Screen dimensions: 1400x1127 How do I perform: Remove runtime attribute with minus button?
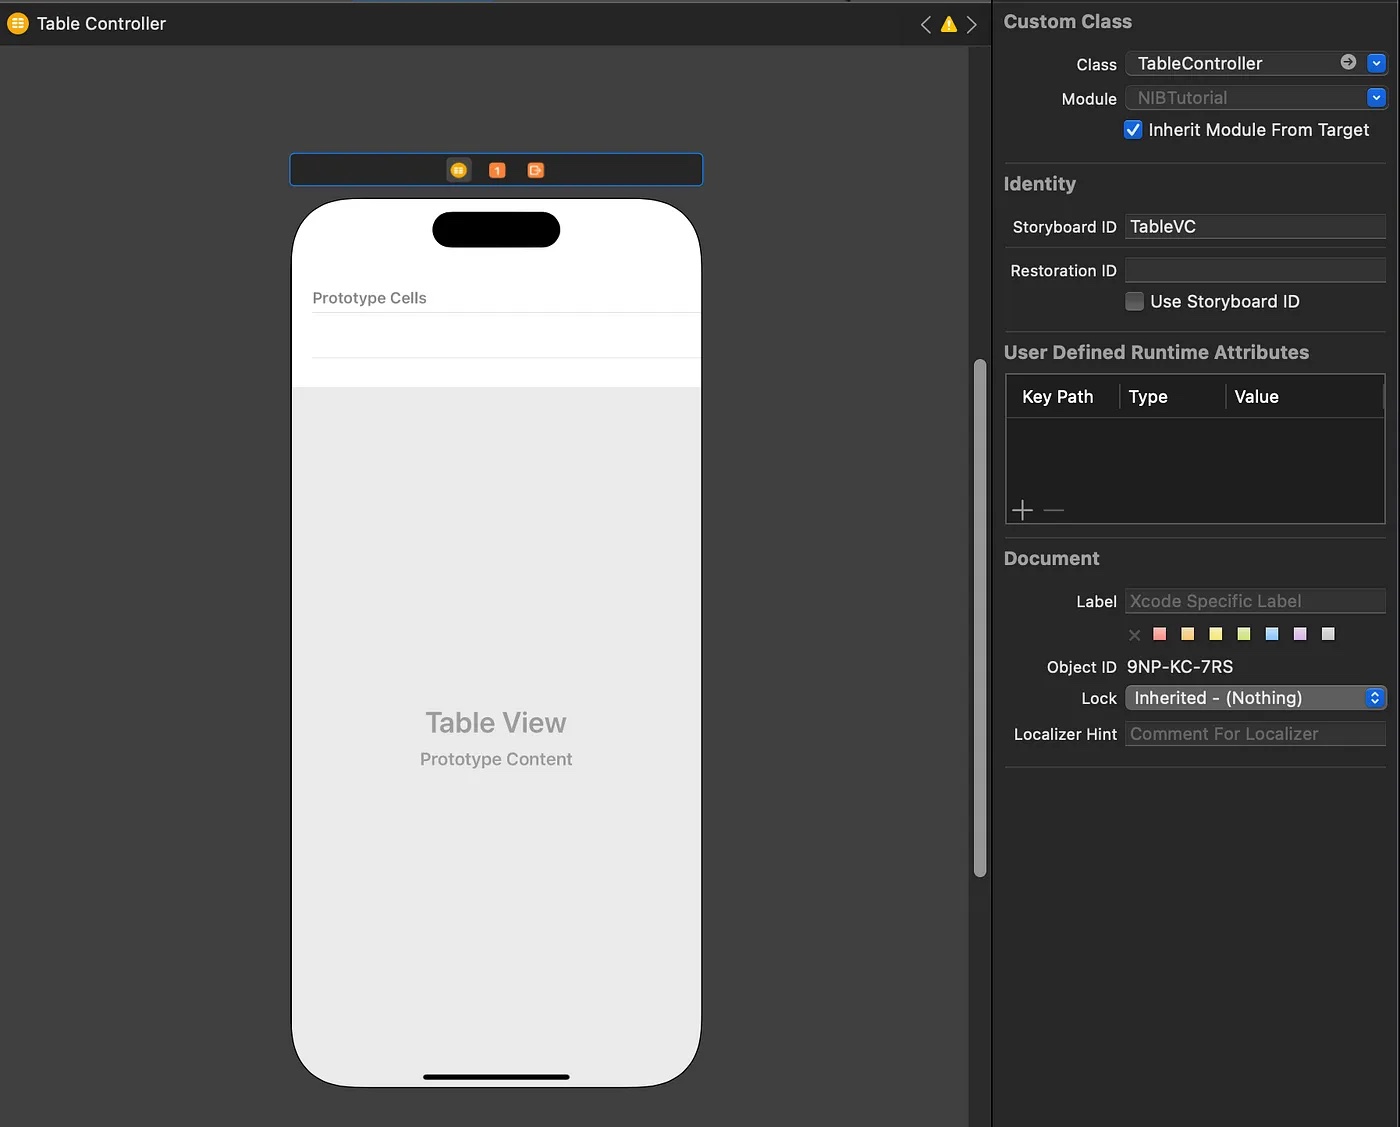coord(1054,510)
